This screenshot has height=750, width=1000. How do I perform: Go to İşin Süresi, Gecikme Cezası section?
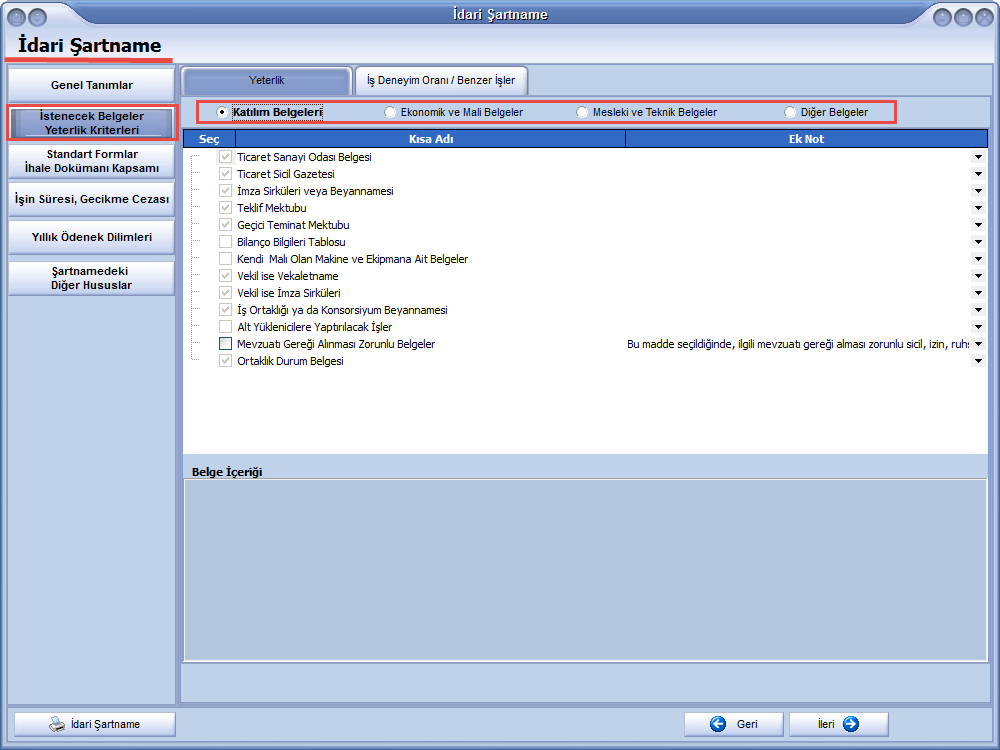(x=91, y=199)
